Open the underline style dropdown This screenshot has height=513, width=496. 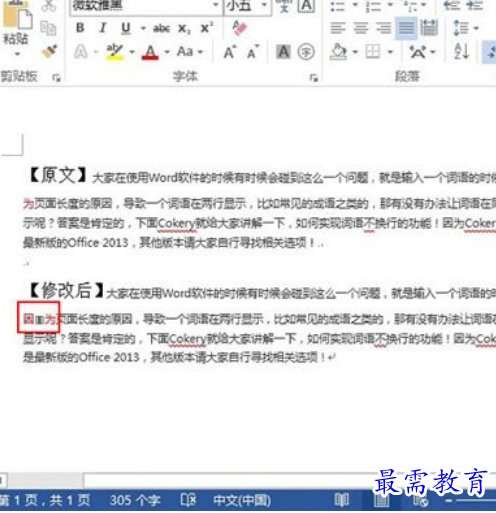(x=143, y=28)
